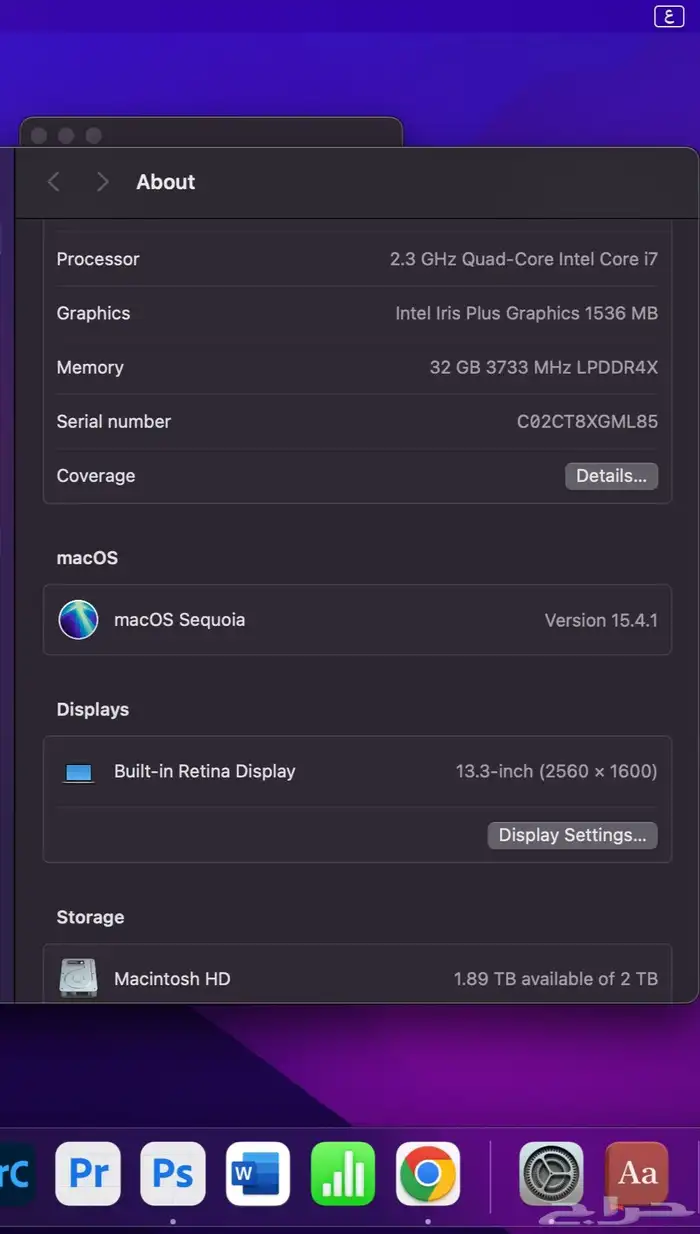Click the Built-in Retina Display icon

(78, 772)
